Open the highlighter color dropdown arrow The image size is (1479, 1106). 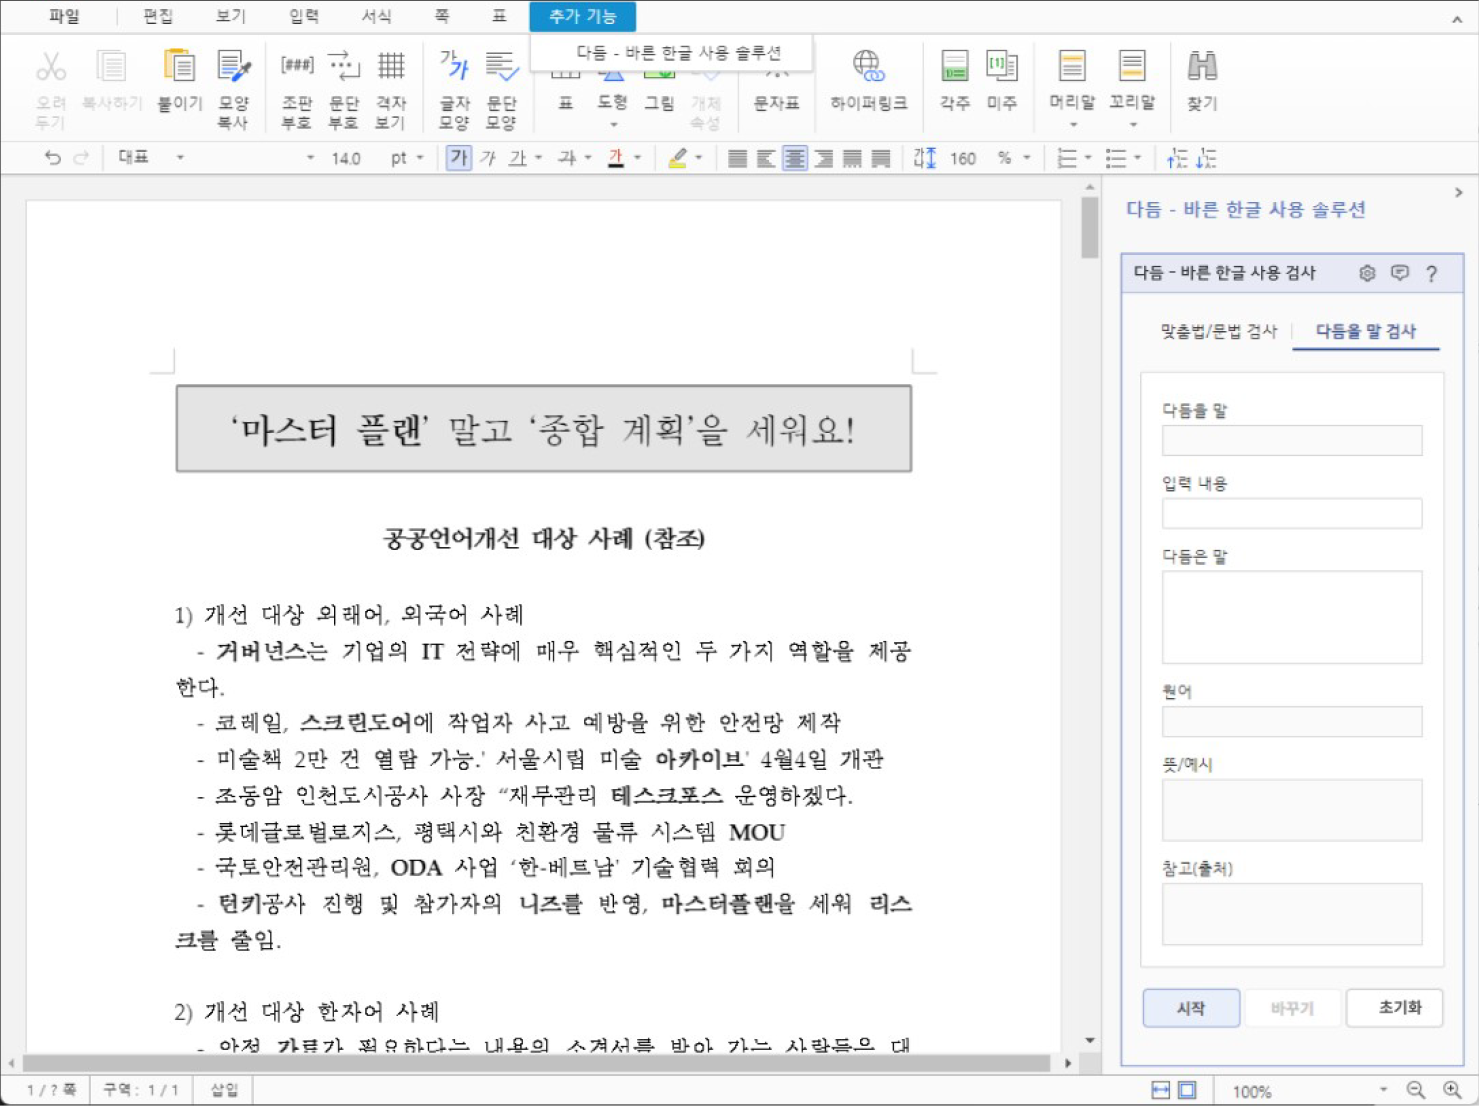(x=699, y=158)
